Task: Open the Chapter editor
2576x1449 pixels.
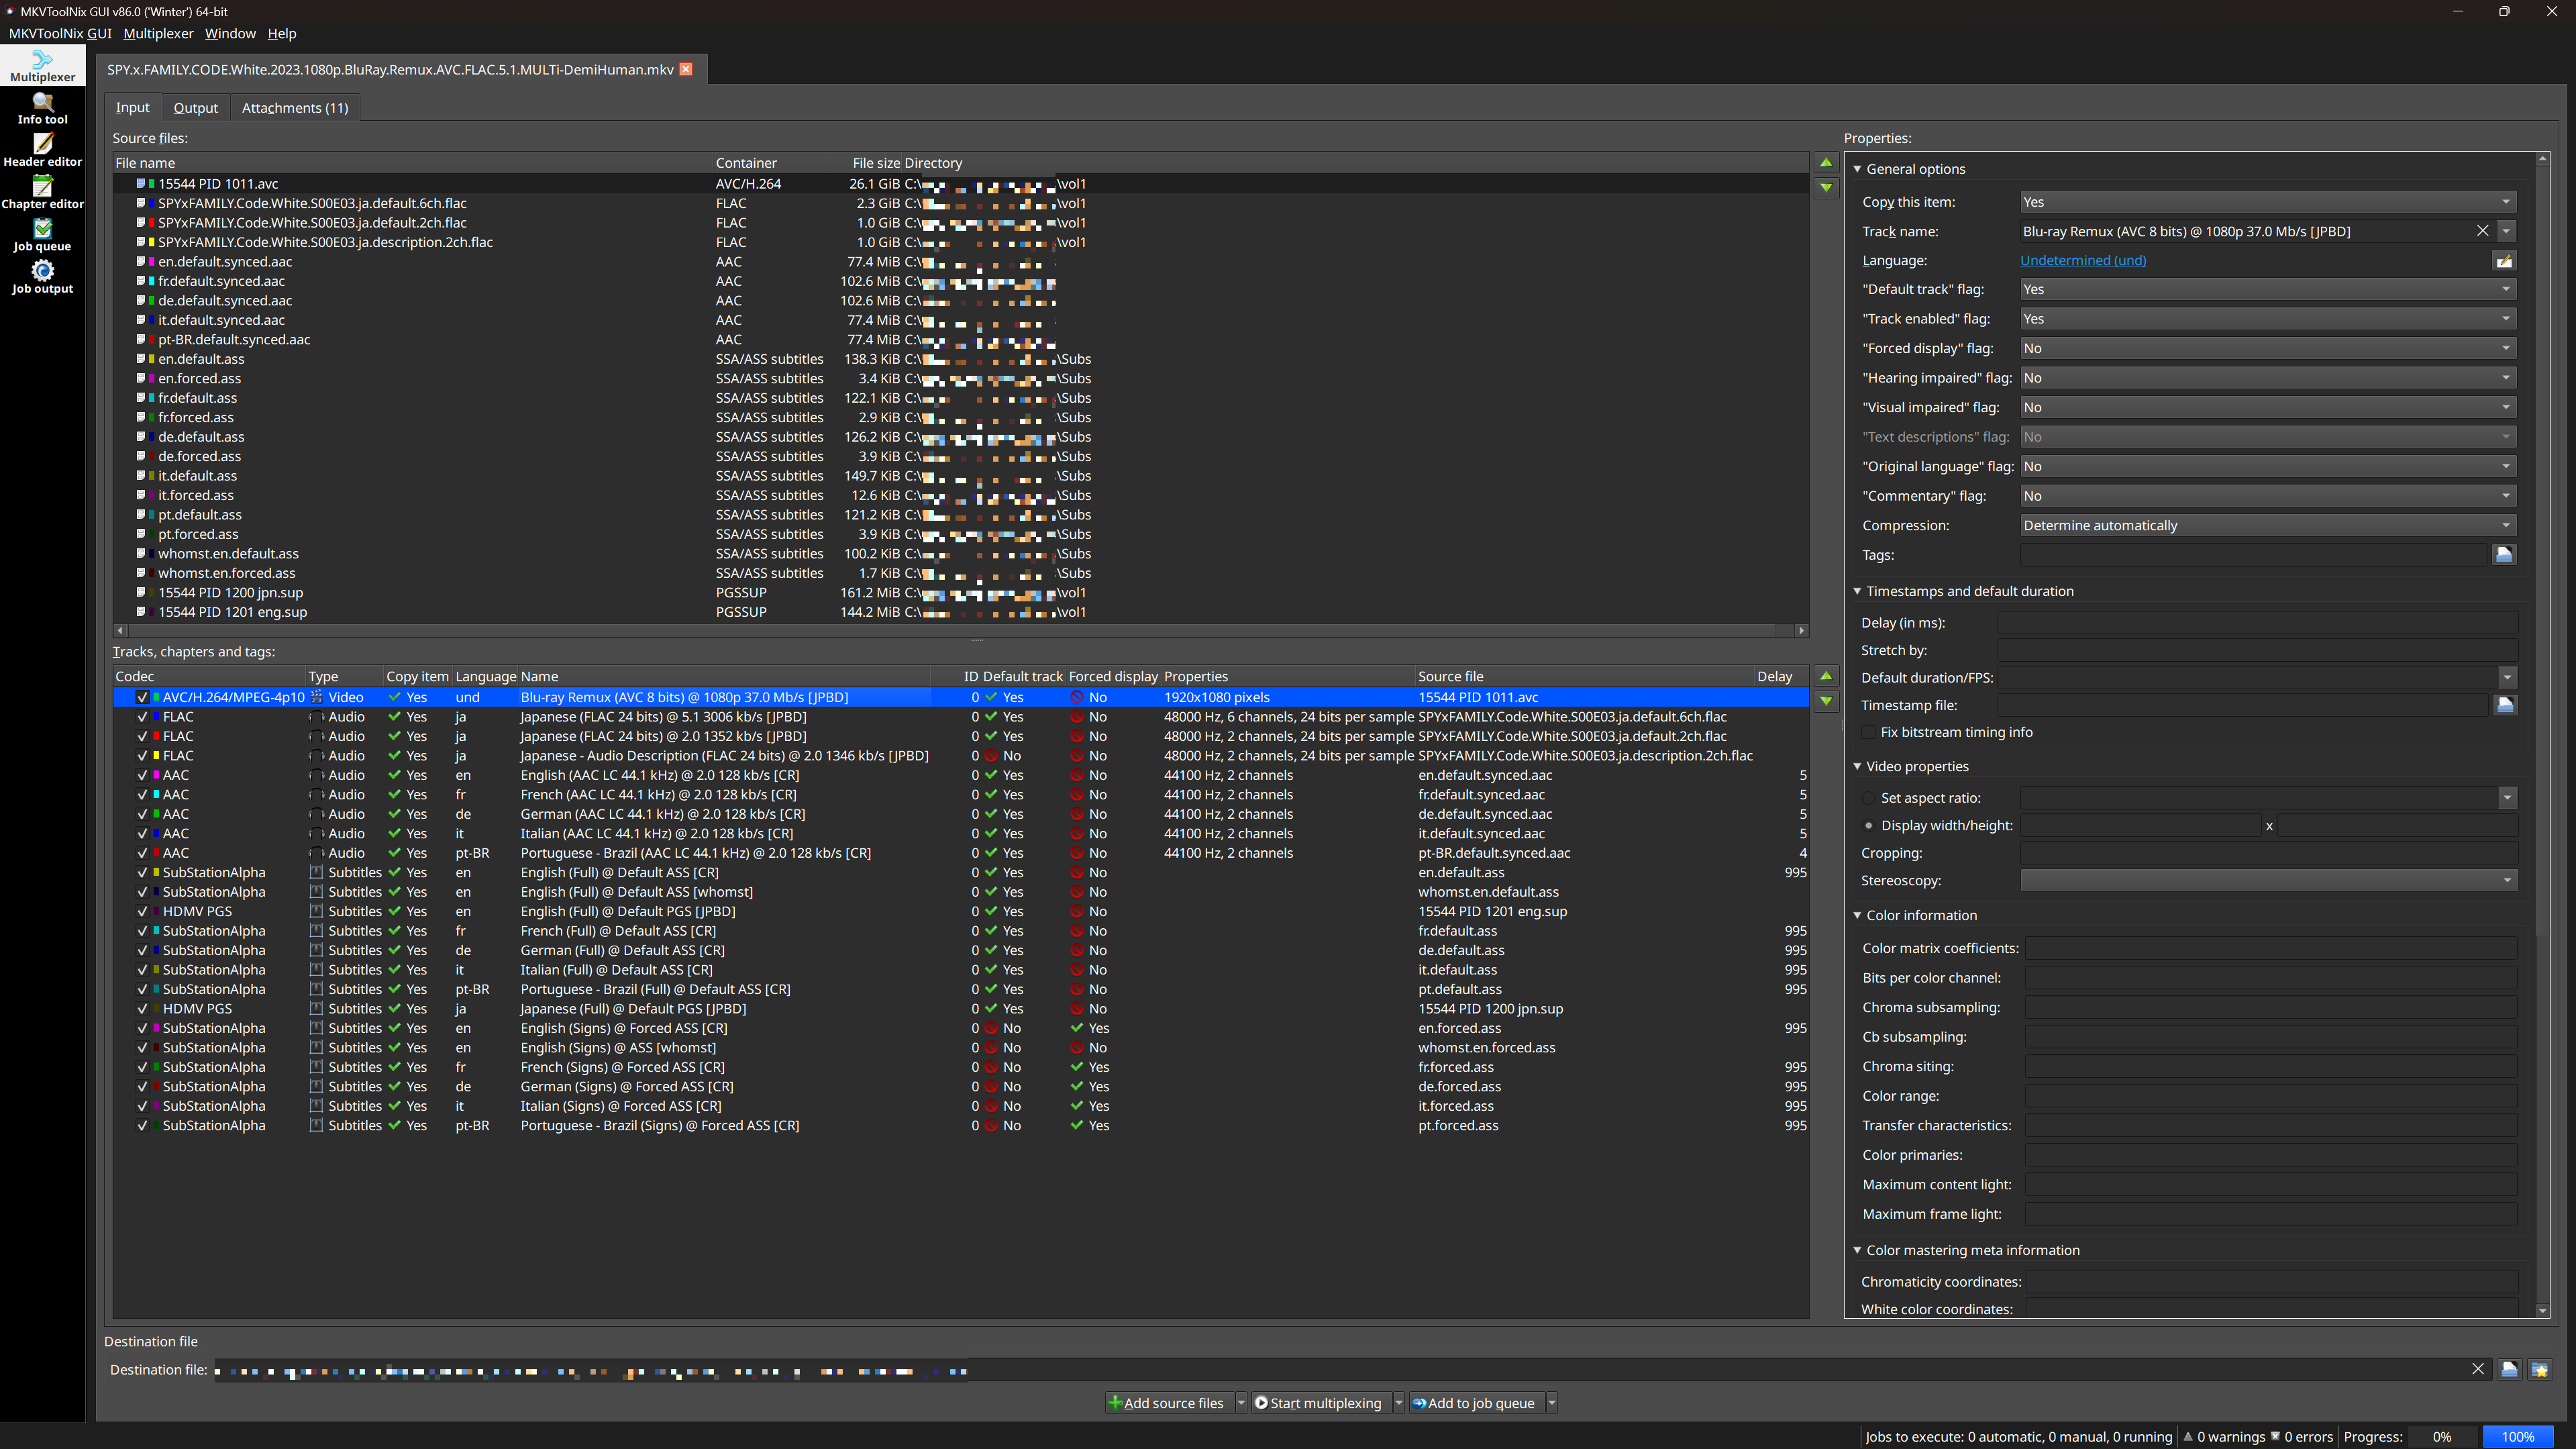Action: point(42,193)
